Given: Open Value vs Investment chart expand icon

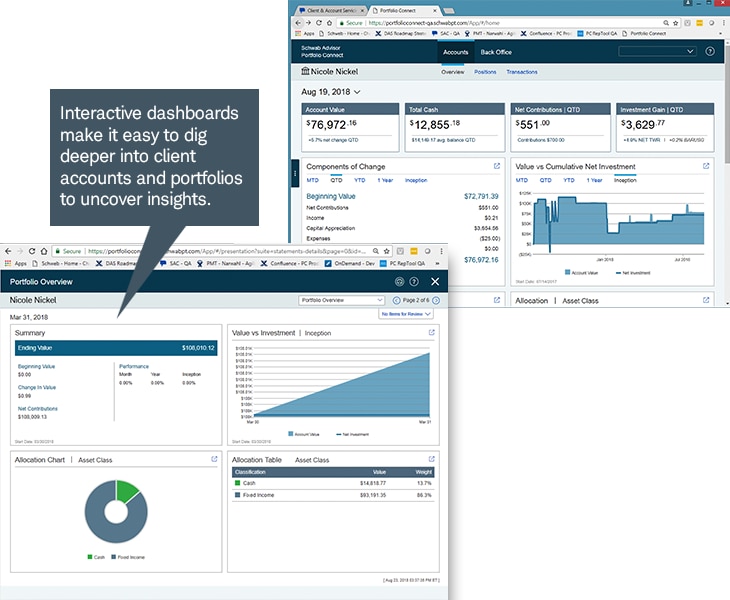Looking at the screenshot, I should [432, 332].
